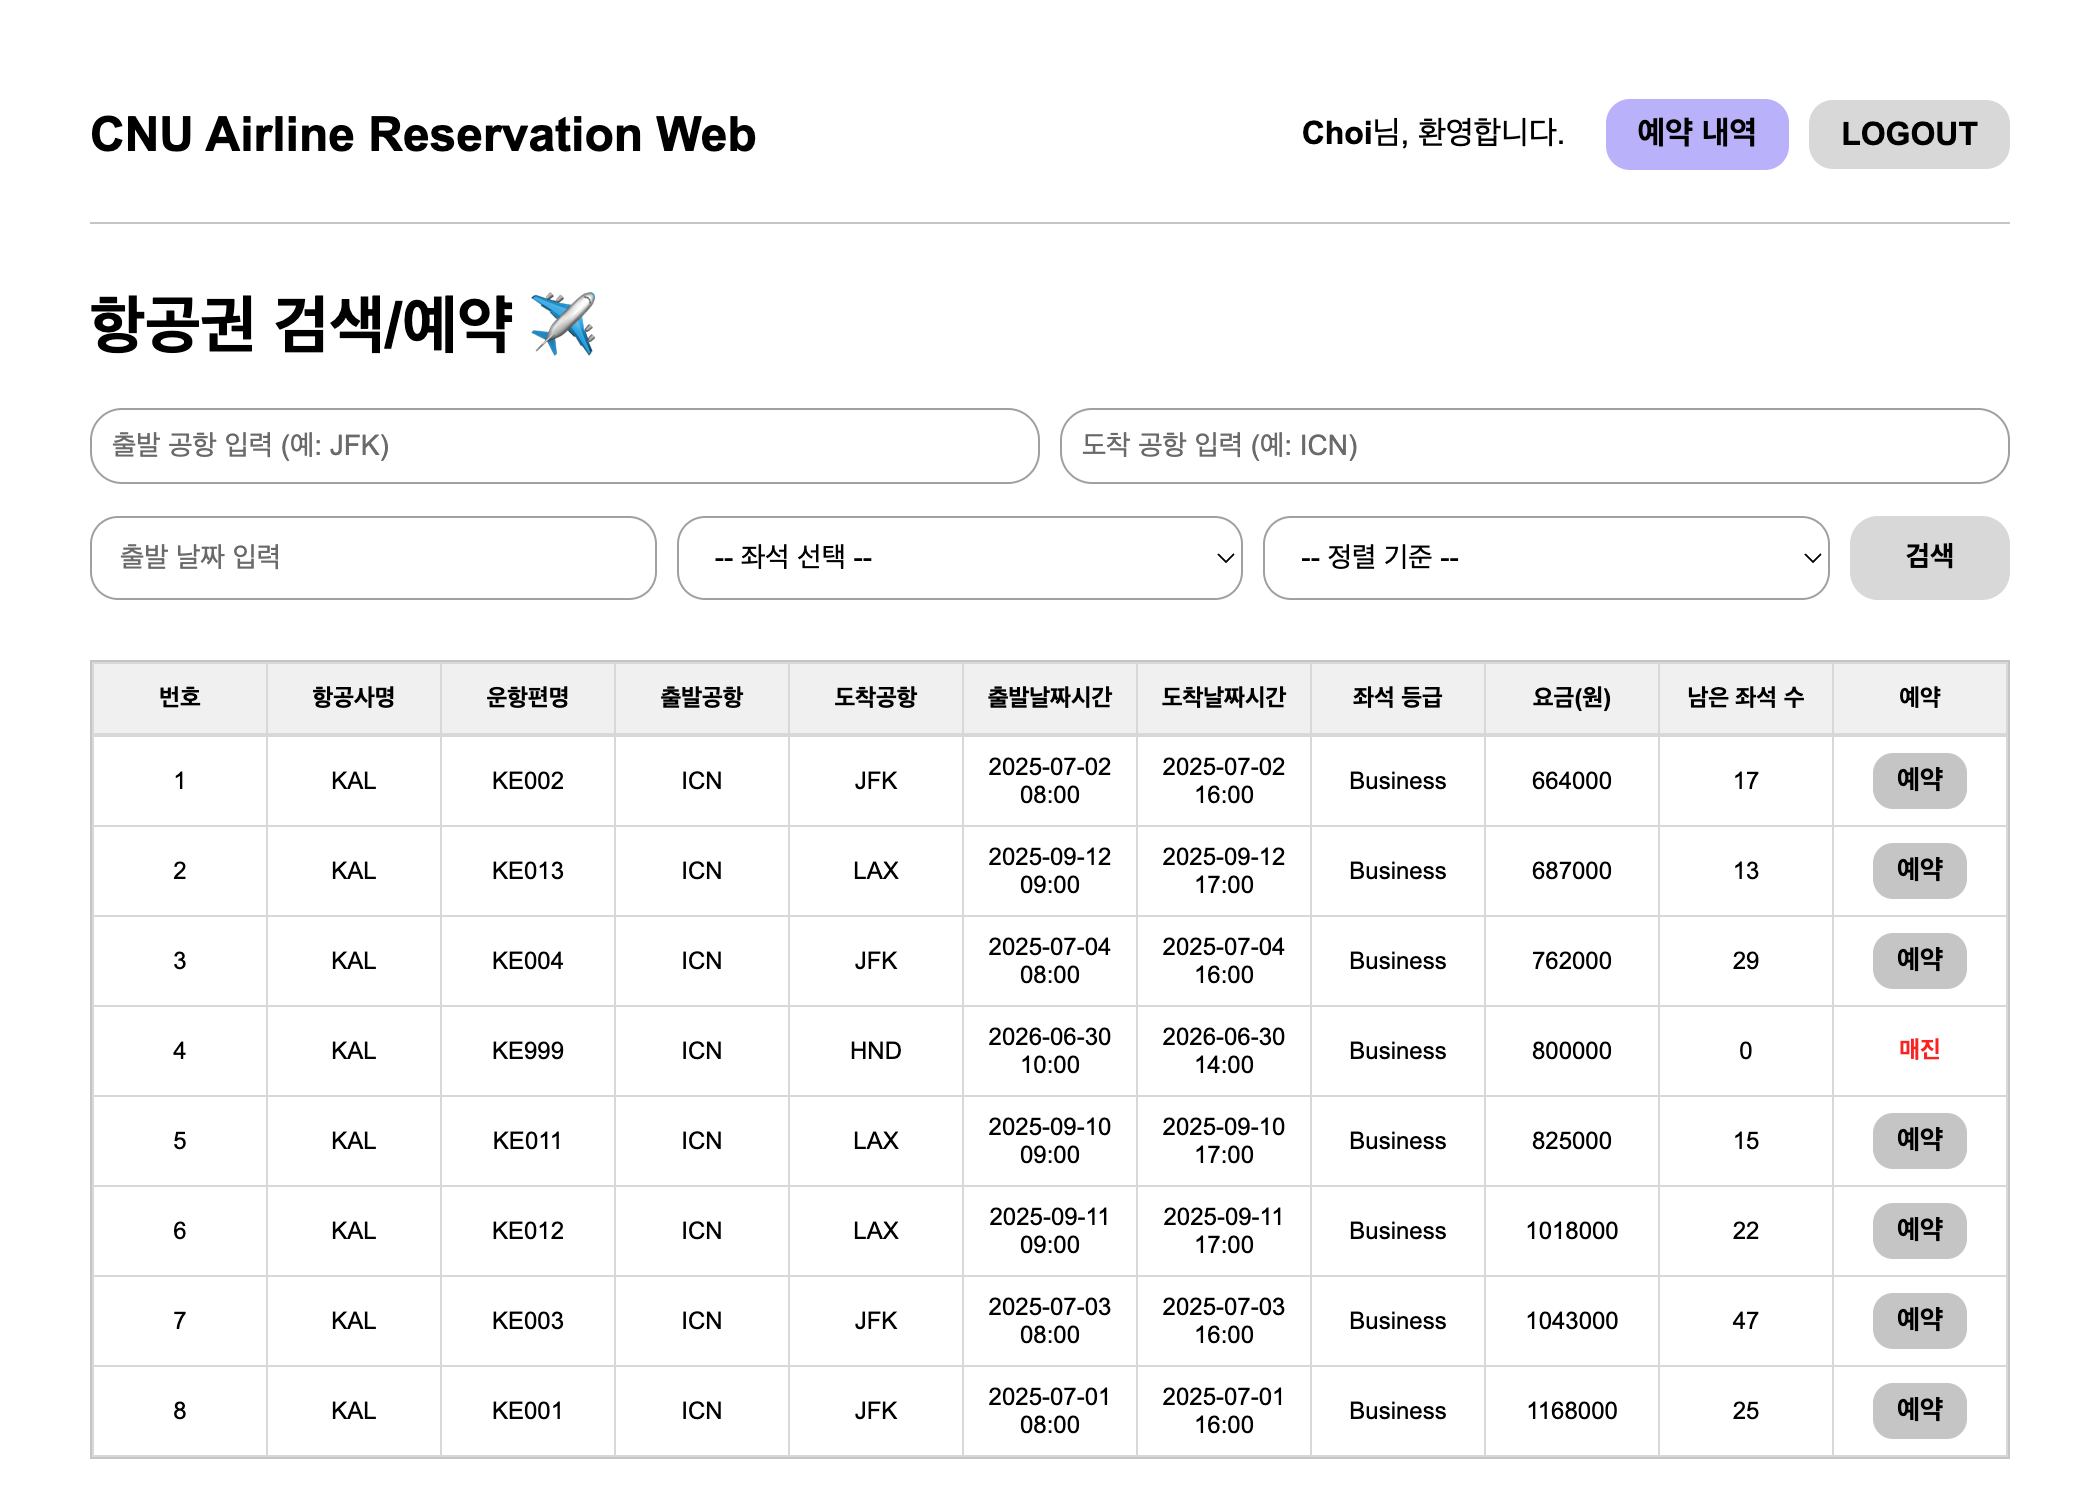Click the 운항편명 column header

point(528,697)
